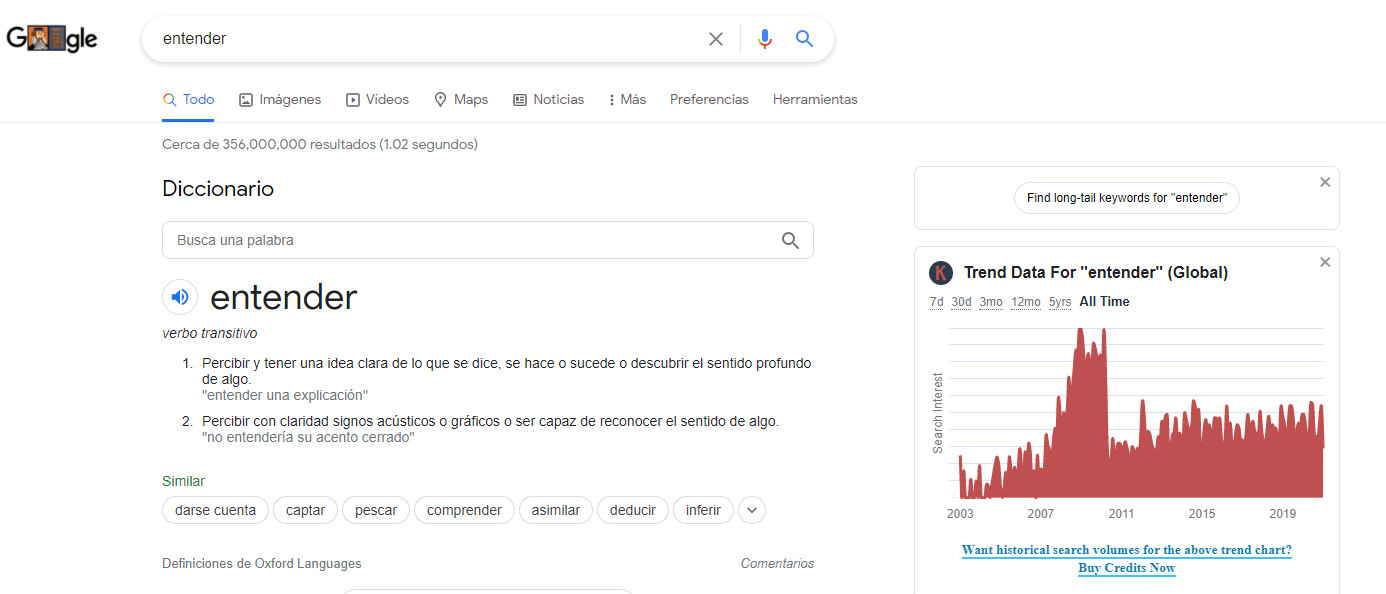Dismiss the trend data widget
Image resolution: width=1386 pixels, height=594 pixels.
[1325, 261]
